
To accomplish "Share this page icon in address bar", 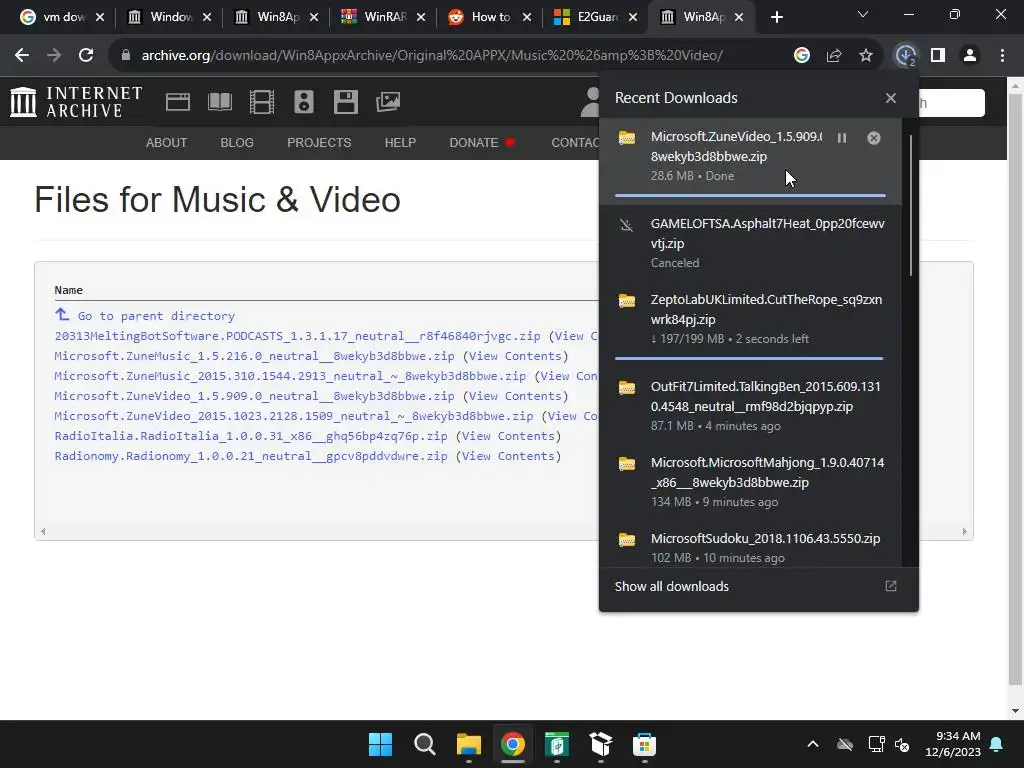I will [x=834, y=56].
